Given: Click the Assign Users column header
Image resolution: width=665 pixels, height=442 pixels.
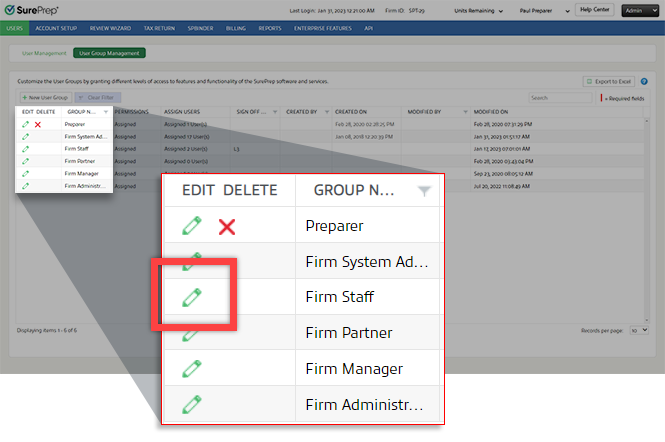Looking at the screenshot, I should pyautogui.click(x=182, y=112).
